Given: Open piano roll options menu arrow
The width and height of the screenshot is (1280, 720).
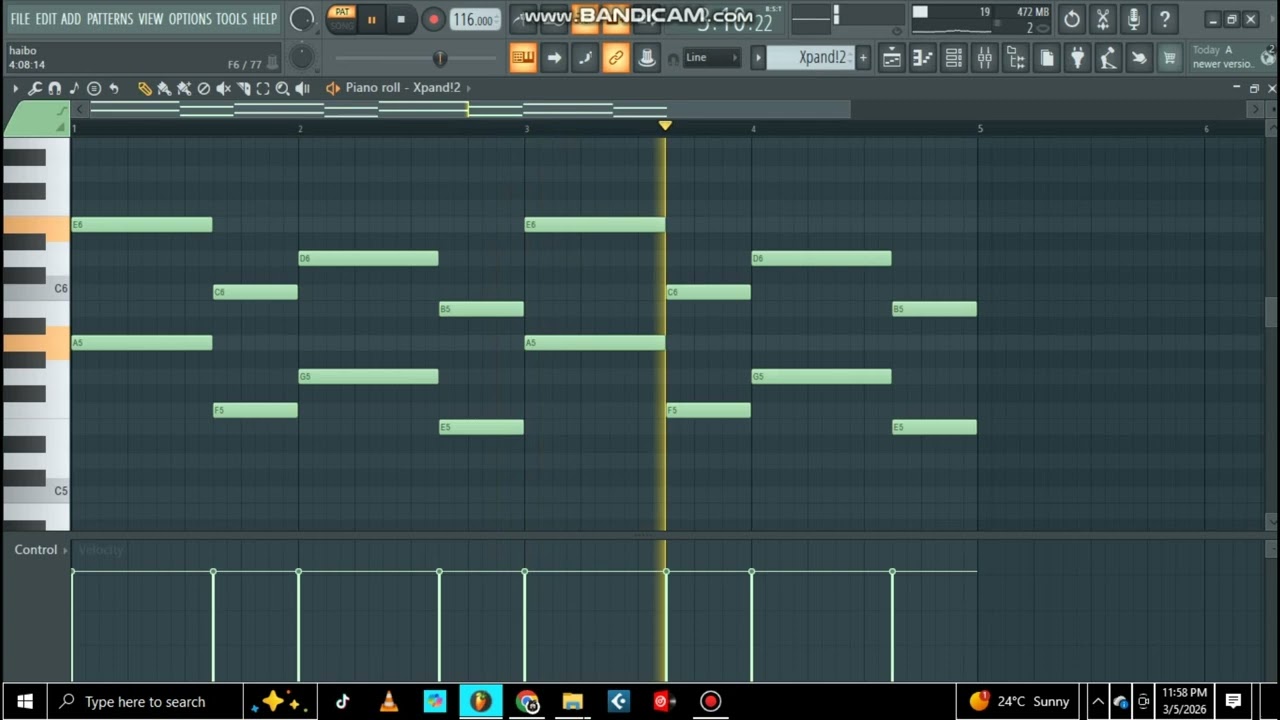Looking at the screenshot, I should (x=16, y=89).
